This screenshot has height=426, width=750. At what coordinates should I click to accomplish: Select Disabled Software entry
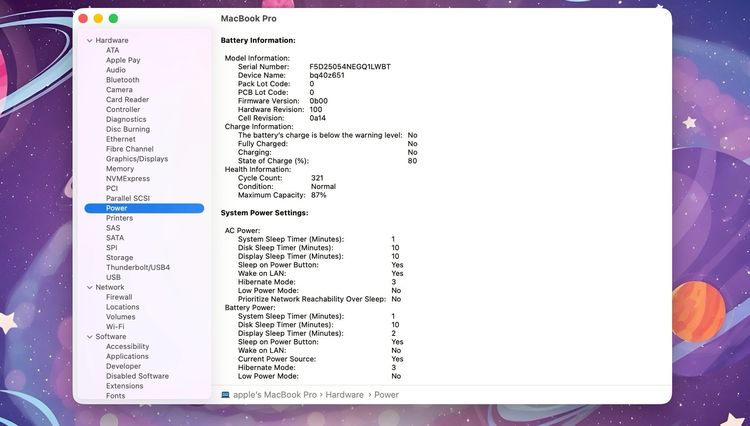tap(137, 376)
